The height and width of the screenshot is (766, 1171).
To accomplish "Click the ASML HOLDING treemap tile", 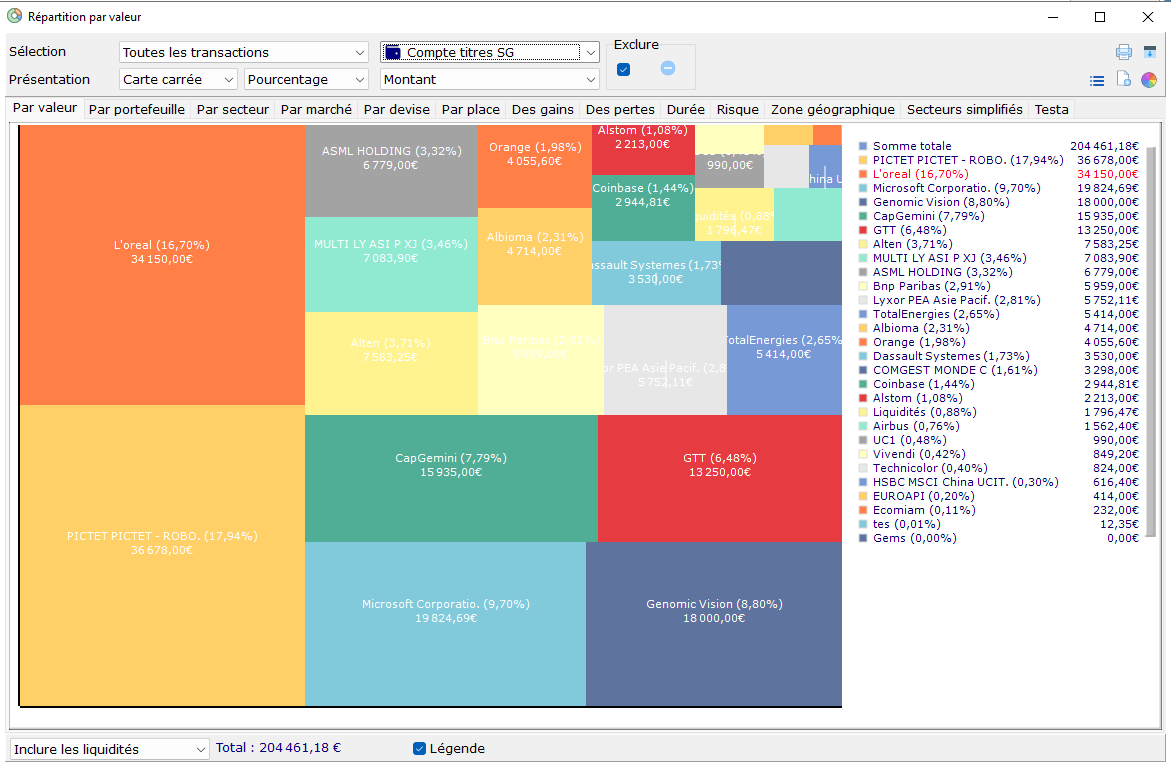I will 391,171.
